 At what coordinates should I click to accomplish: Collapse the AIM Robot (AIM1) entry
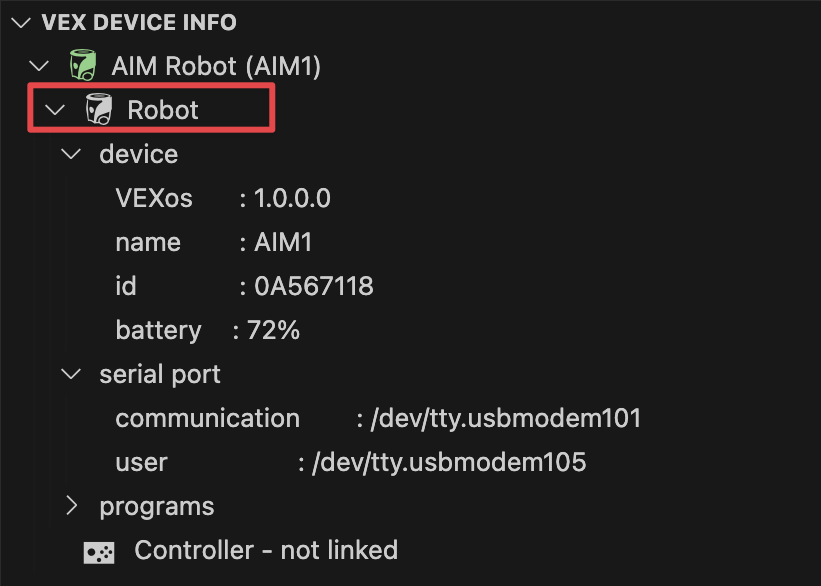[38, 65]
